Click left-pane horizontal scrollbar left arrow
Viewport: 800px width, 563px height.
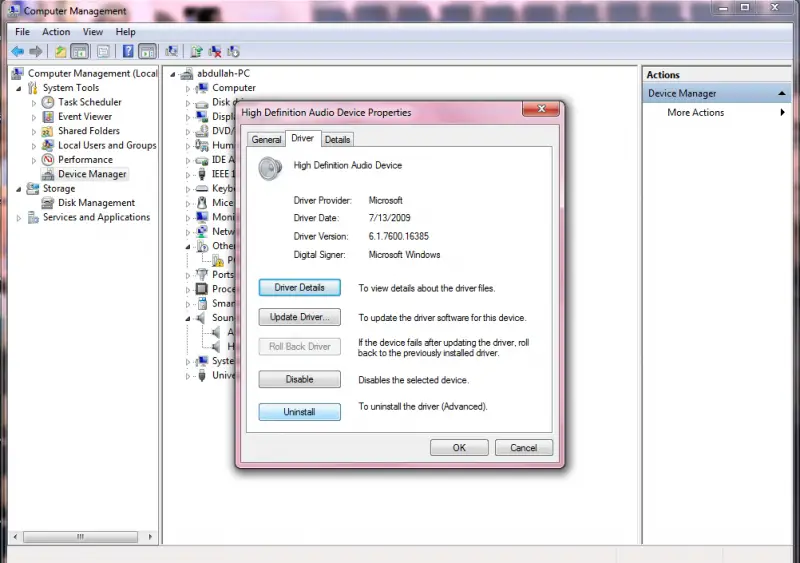click(x=15, y=536)
